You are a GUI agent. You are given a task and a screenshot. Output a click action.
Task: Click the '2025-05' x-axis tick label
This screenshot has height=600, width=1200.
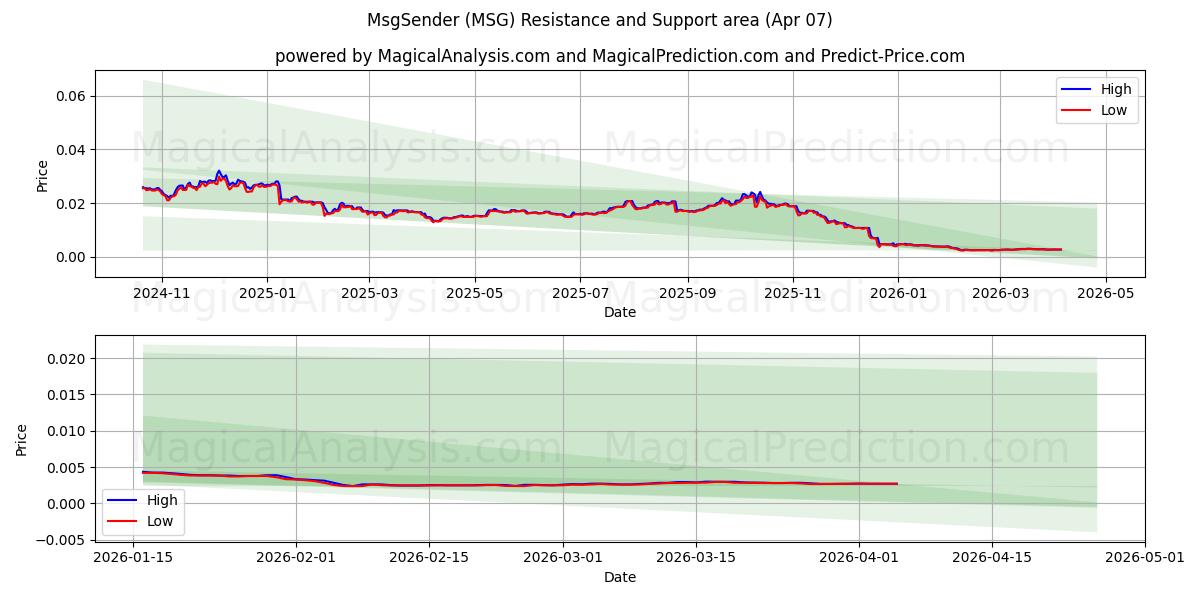(474, 293)
